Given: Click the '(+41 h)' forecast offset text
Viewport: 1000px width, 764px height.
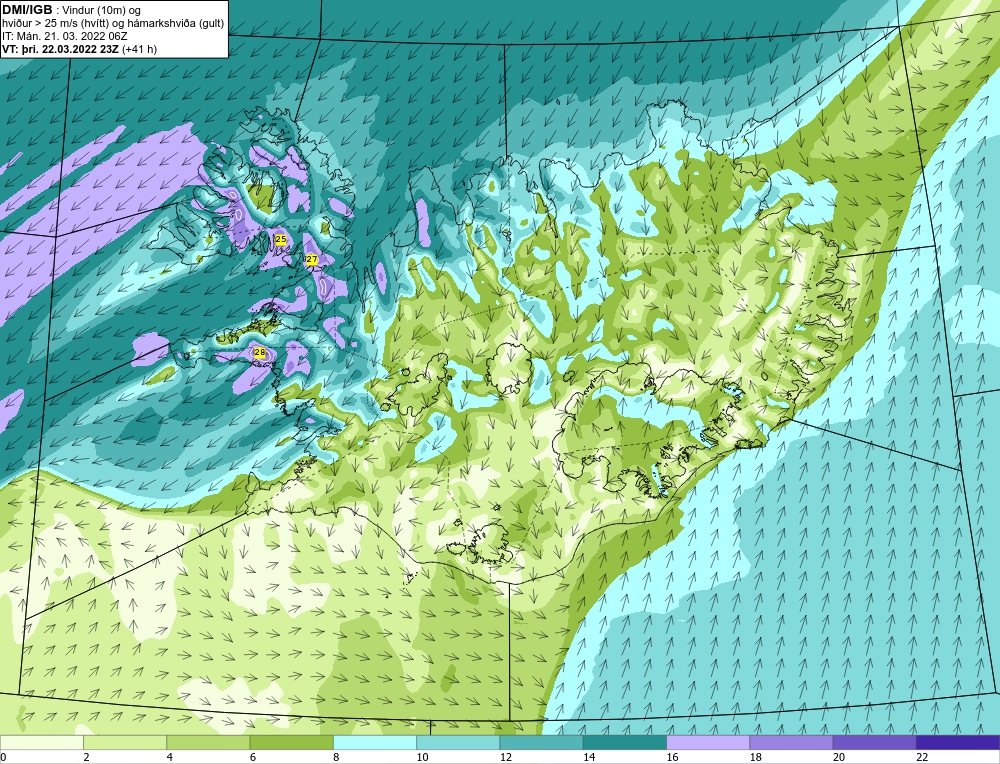Looking at the screenshot, I should point(139,49).
